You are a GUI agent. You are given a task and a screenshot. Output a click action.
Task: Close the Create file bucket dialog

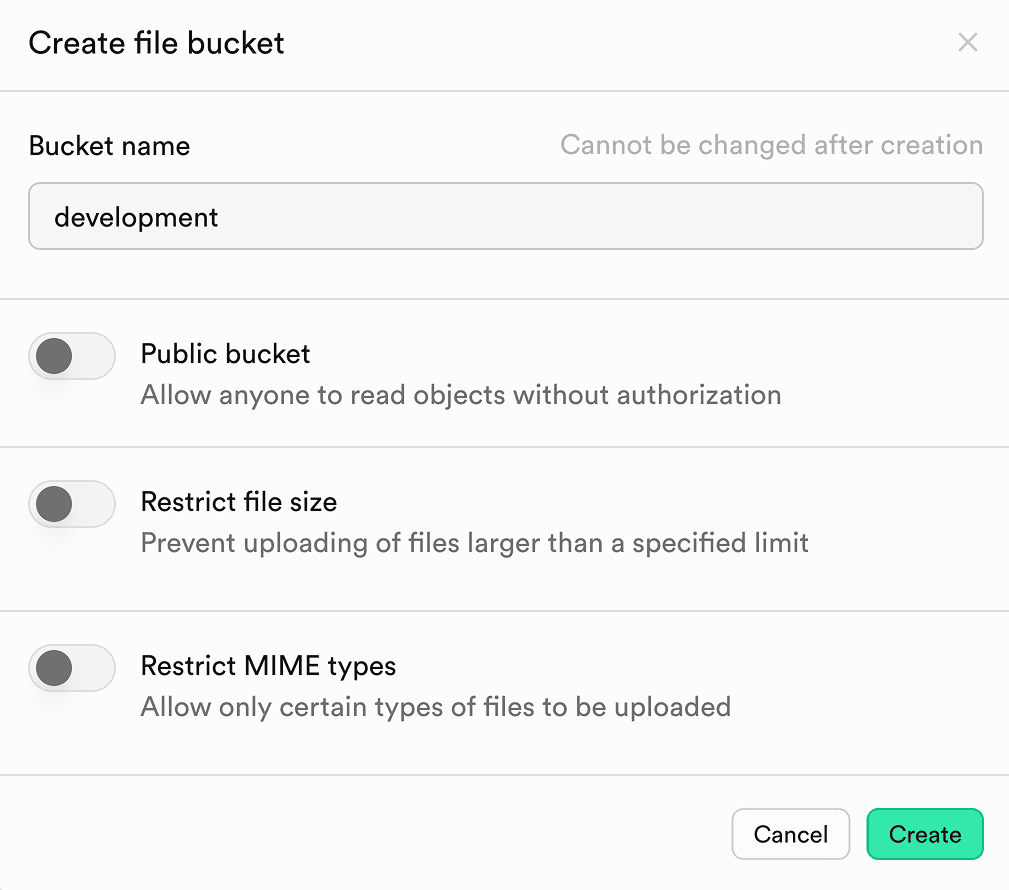967,42
